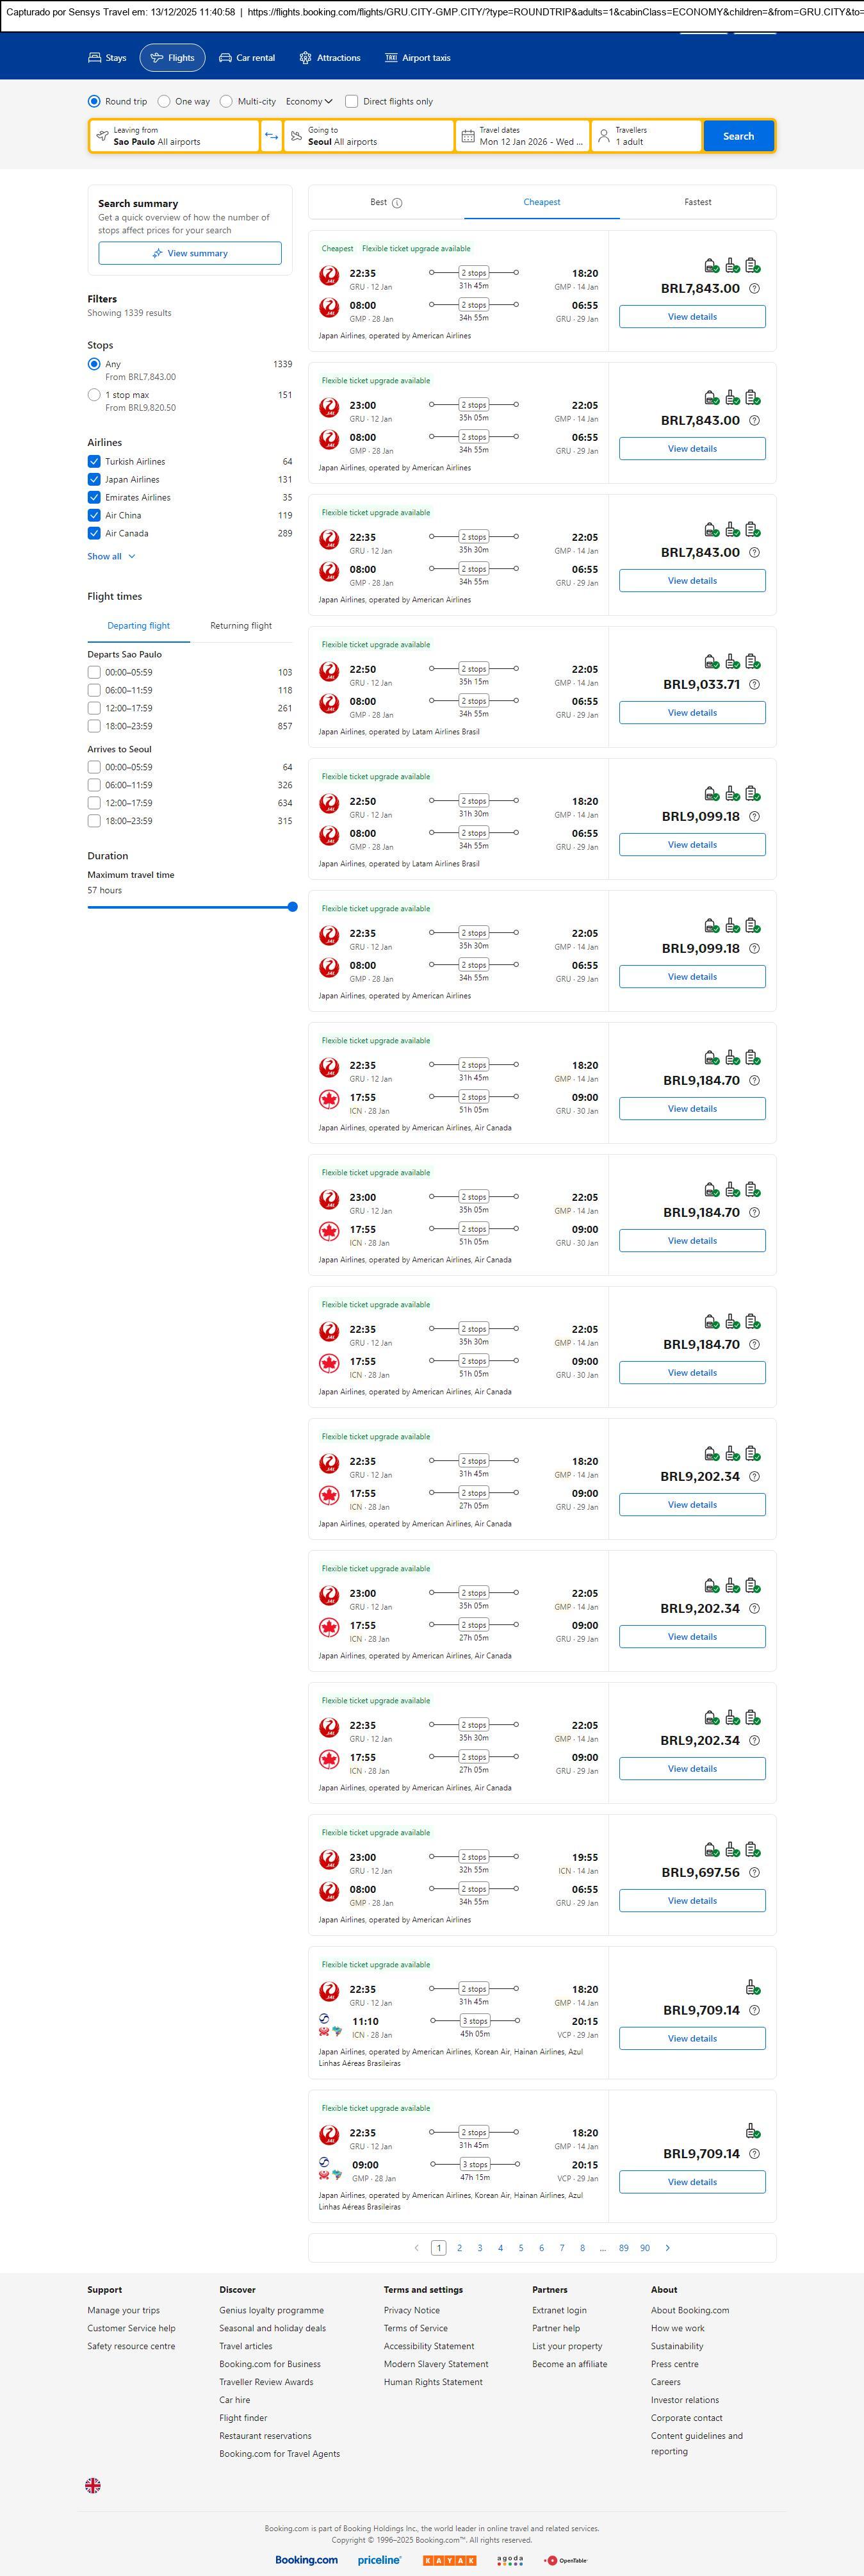Switch to the Fastest sorting tab
This screenshot has height=2576, width=864.
click(697, 202)
